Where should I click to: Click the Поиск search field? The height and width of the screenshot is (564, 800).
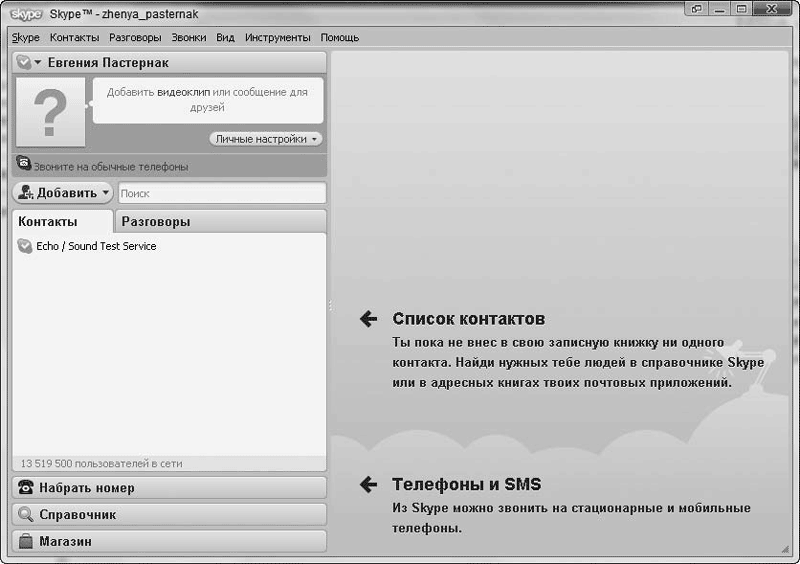[222, 193]
